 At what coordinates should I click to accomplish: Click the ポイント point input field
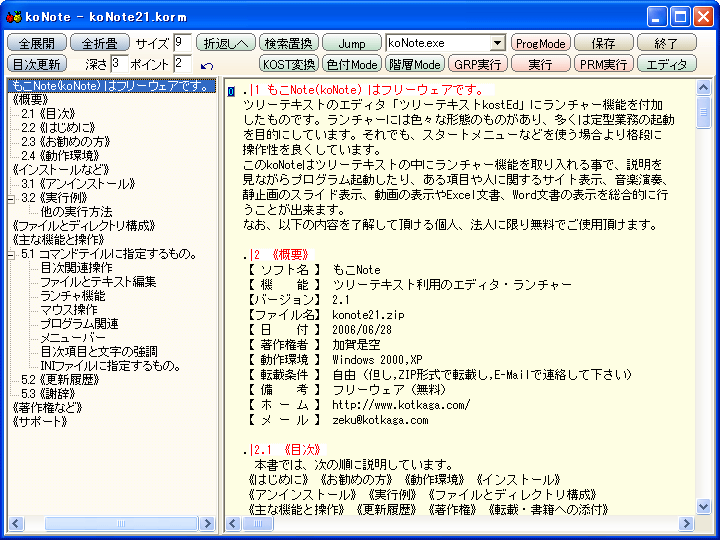[x=182, y=64]
